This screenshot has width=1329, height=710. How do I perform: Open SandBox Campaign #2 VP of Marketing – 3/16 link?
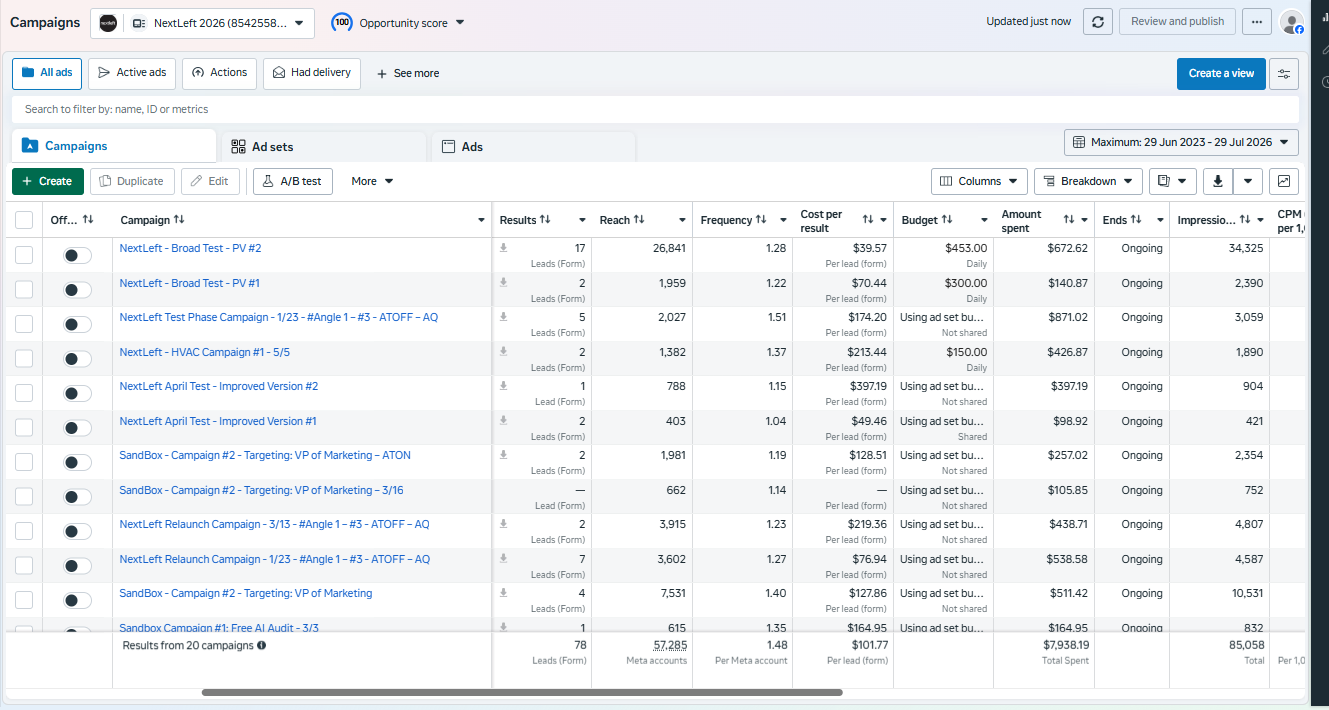pyautogui.click(x=261, y=490)
